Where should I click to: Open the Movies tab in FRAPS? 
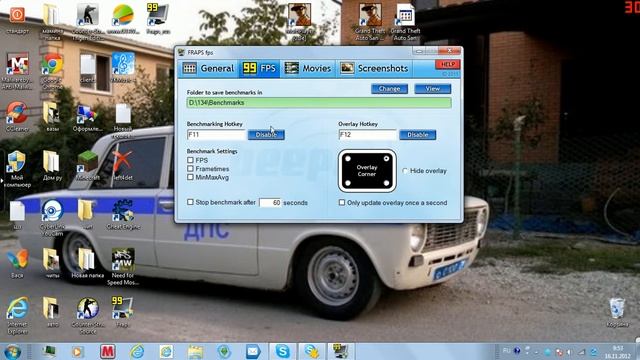point(308,69)
